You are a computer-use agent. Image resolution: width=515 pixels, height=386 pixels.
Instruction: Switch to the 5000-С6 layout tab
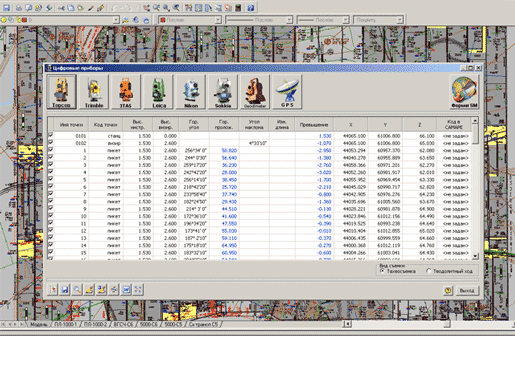click(x=148, y=324)
